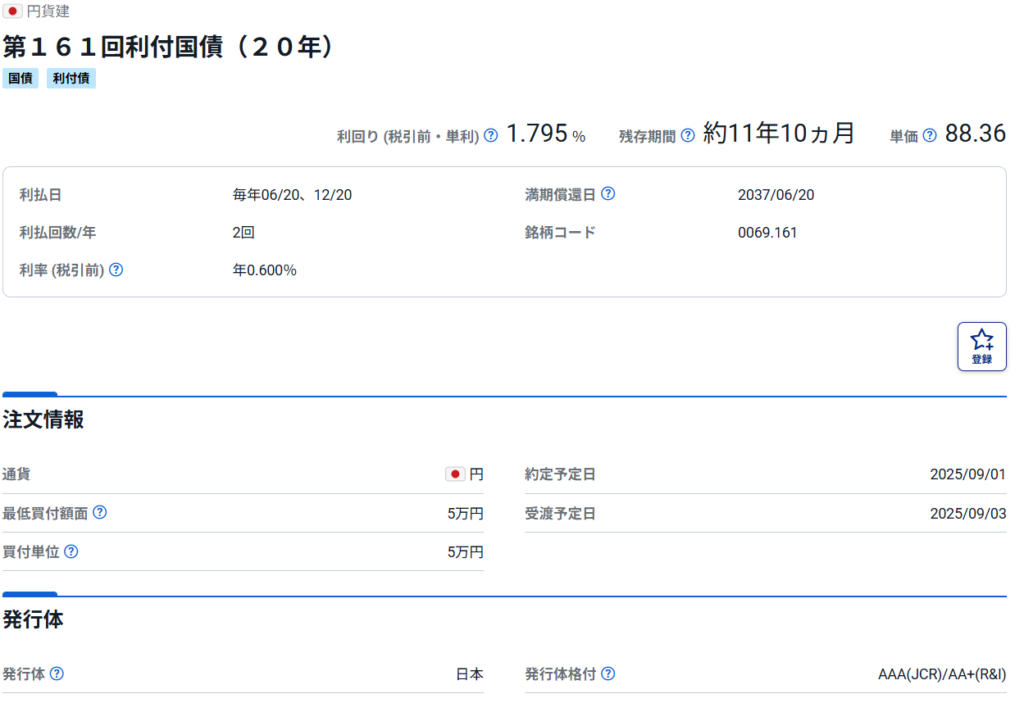Click the 買付単位 help icon

[x=71, y=551]
